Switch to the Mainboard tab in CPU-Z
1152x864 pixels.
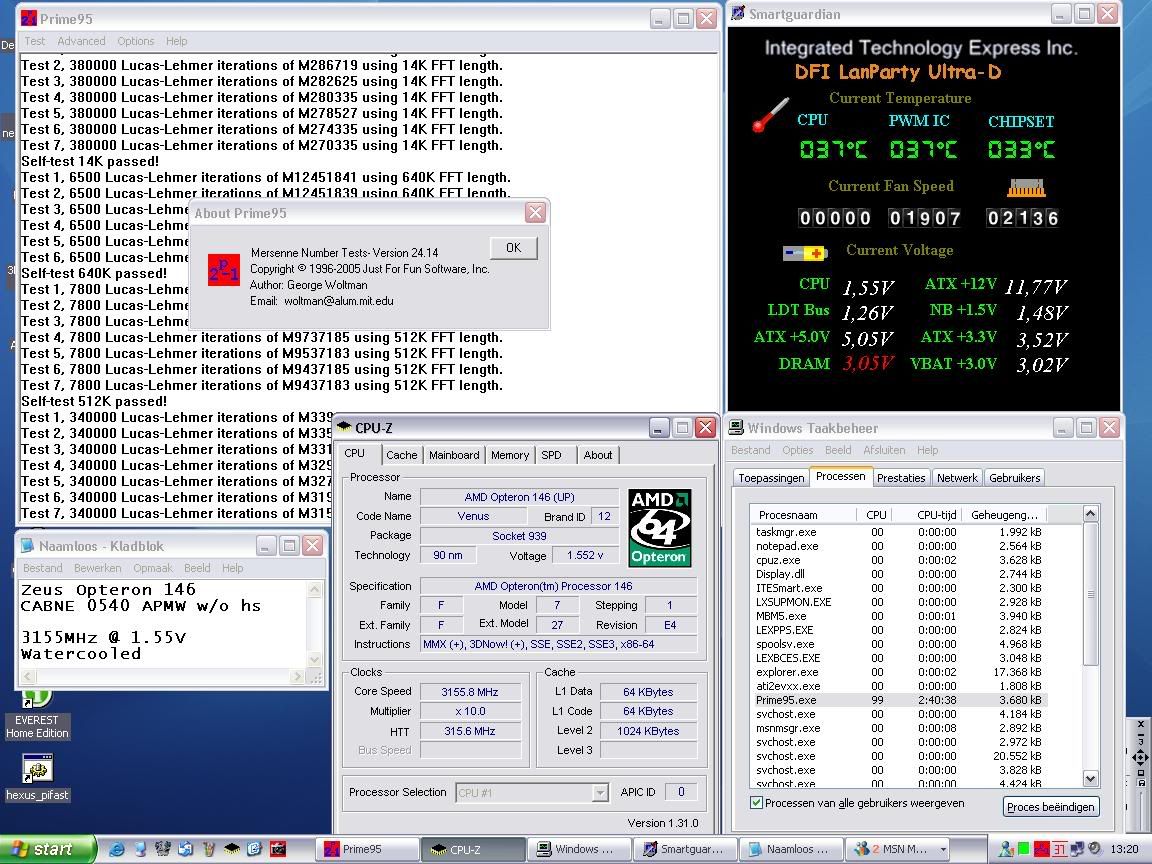coord(454,455)
